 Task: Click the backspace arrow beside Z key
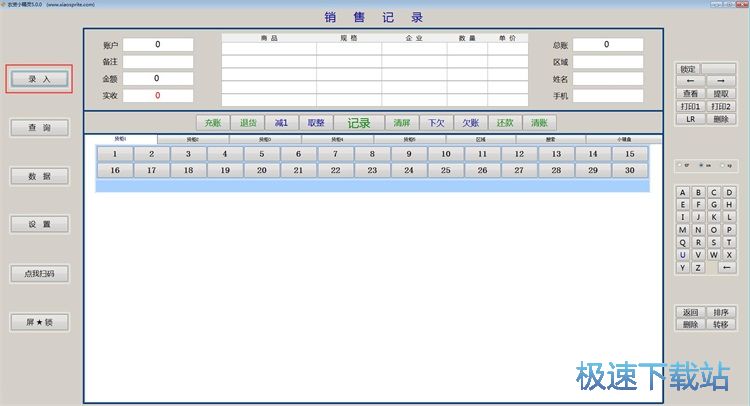click(727, 268)
